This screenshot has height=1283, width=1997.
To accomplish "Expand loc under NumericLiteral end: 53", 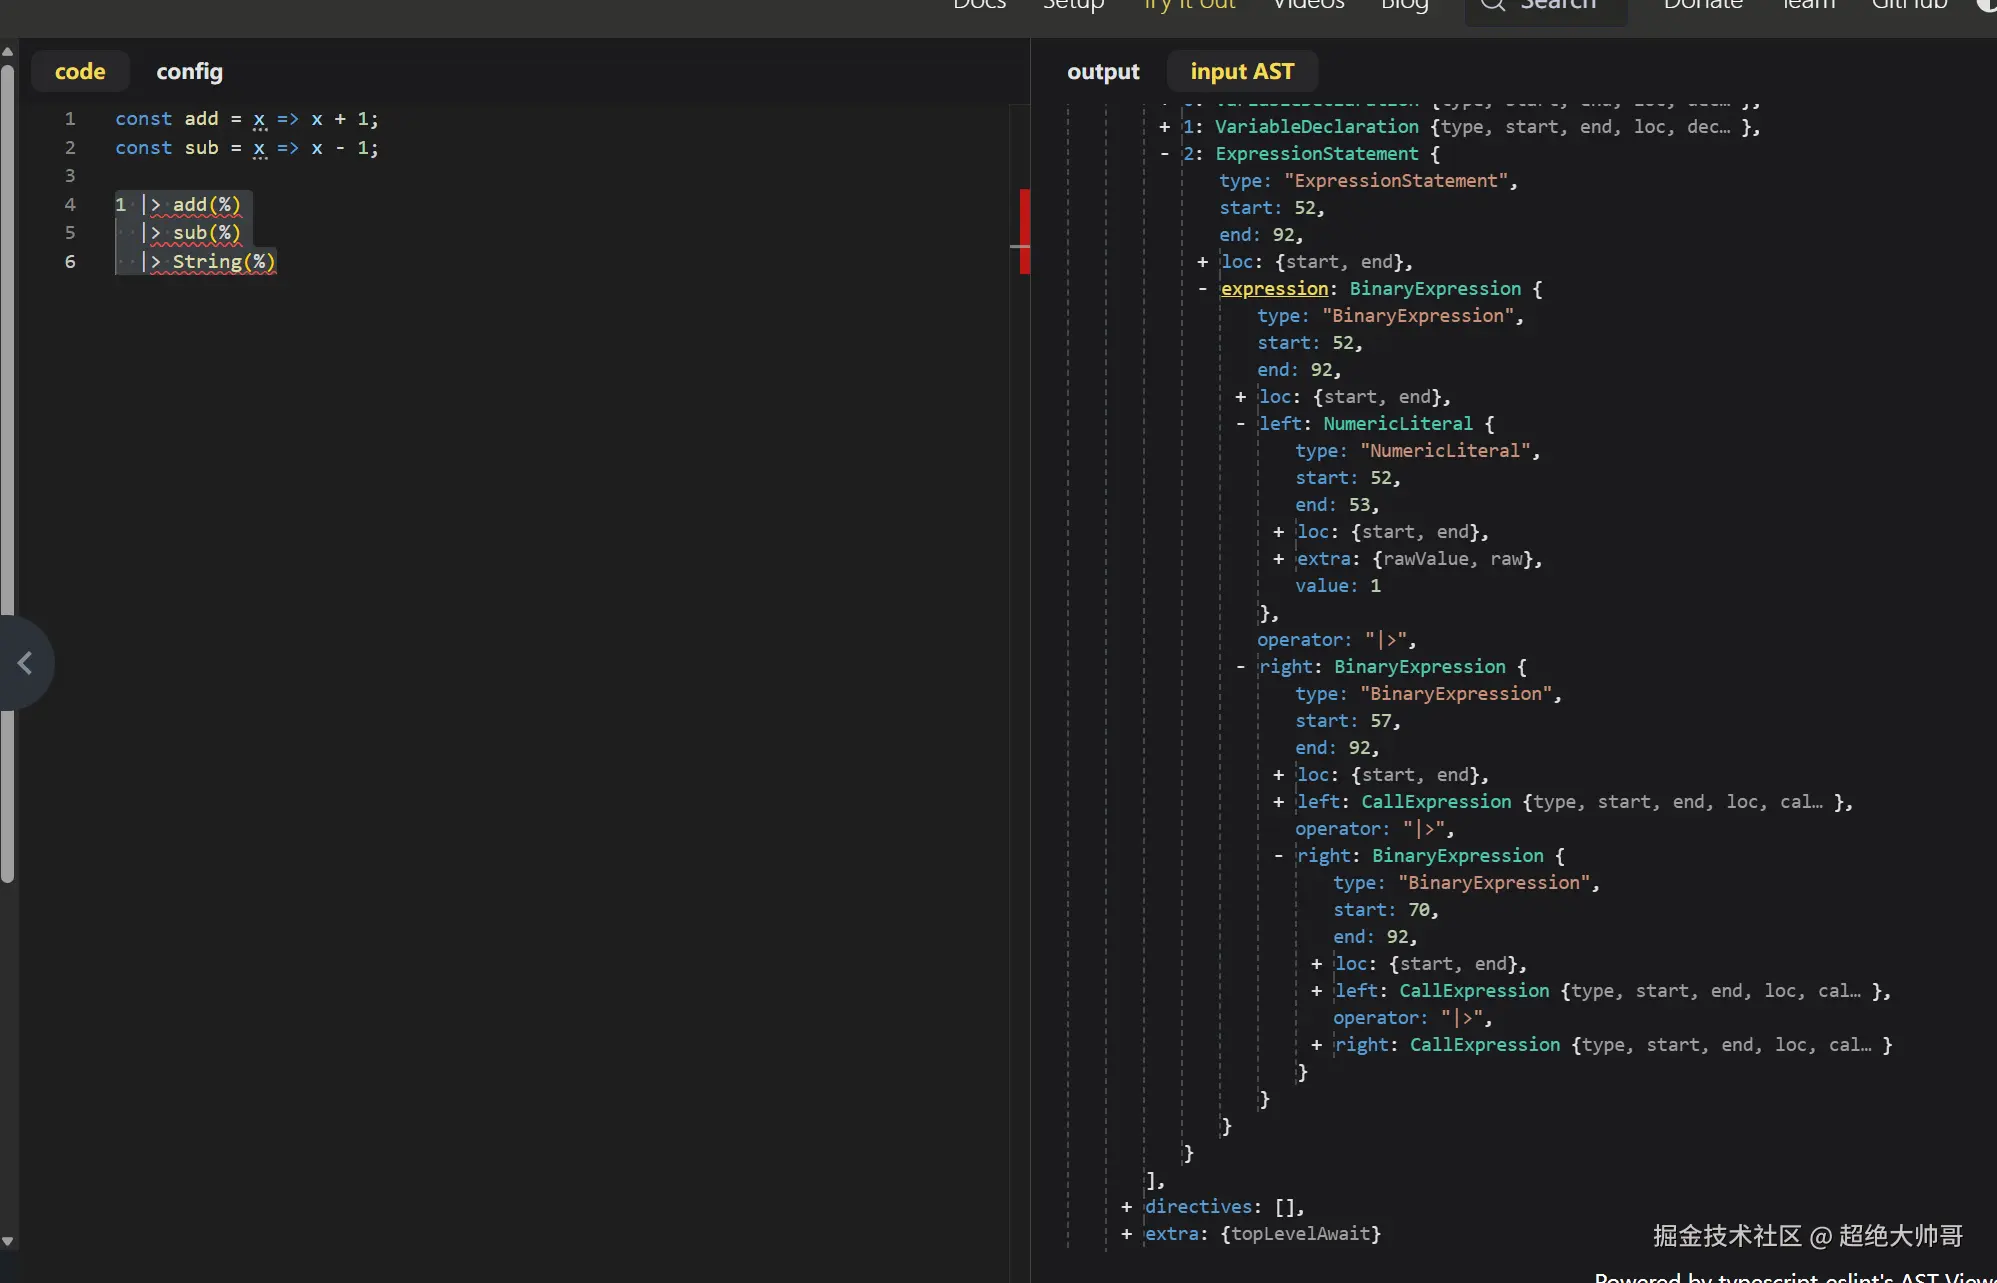I will [x=1278, y=532].
